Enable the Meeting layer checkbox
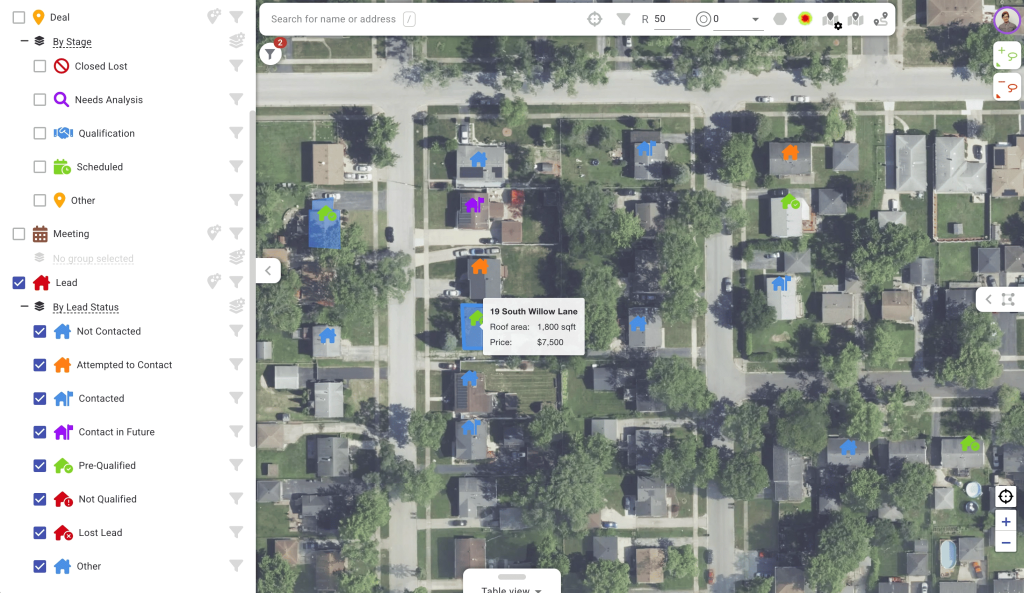Image resolution: width=1024 pixels, height=593 pixels. [18, 234]
